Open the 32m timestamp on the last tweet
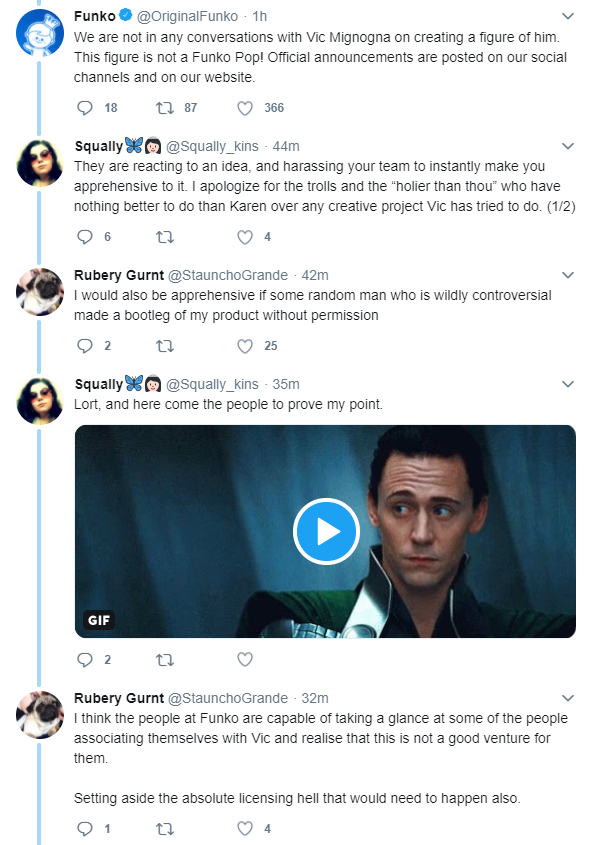 [315, 698]
